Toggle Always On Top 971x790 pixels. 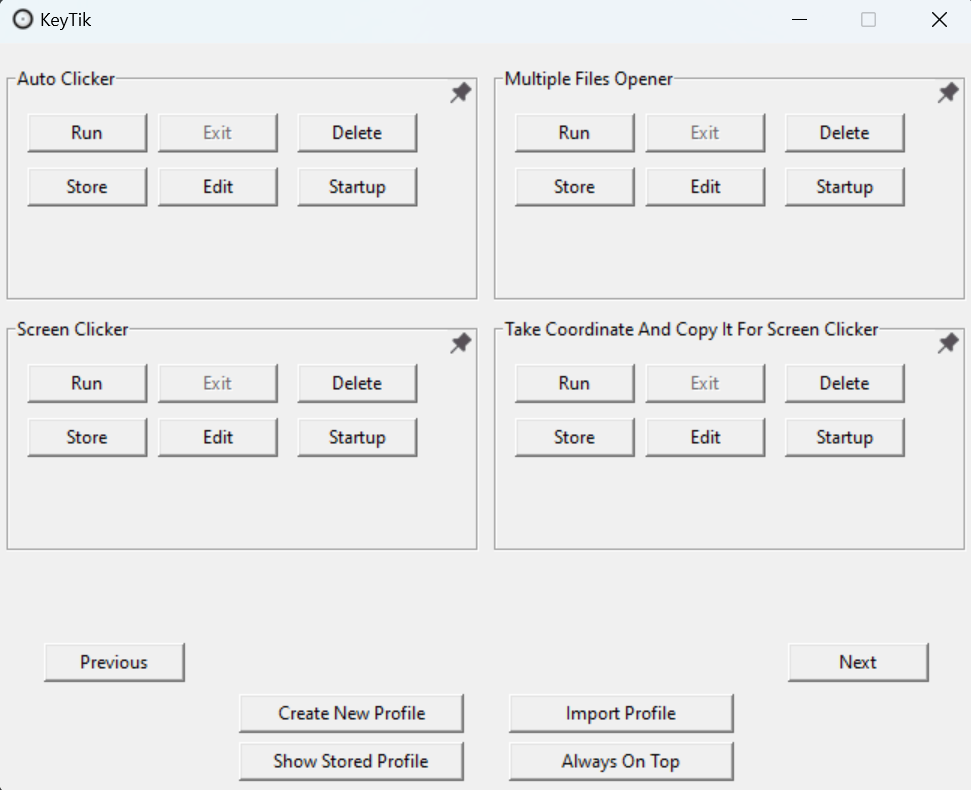coord(621,761)
